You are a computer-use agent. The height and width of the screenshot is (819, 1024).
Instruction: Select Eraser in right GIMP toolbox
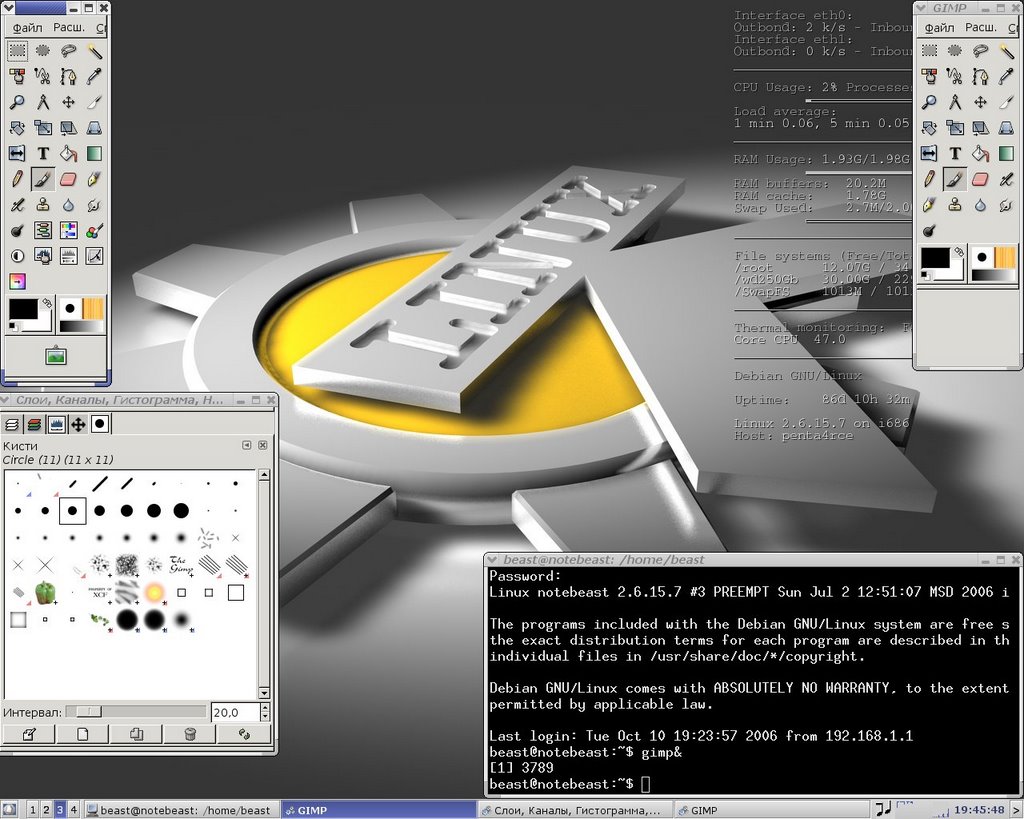tap(980, 179)
